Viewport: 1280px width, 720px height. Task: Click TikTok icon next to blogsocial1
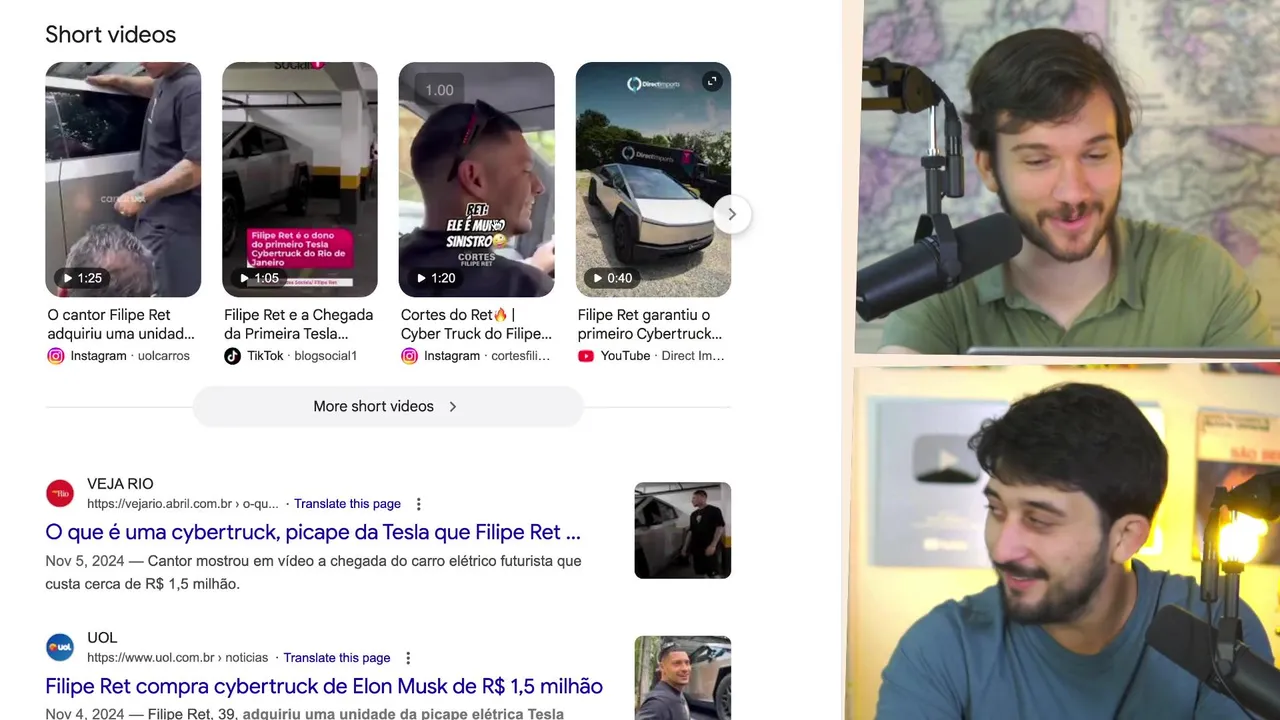coord(233,356)
